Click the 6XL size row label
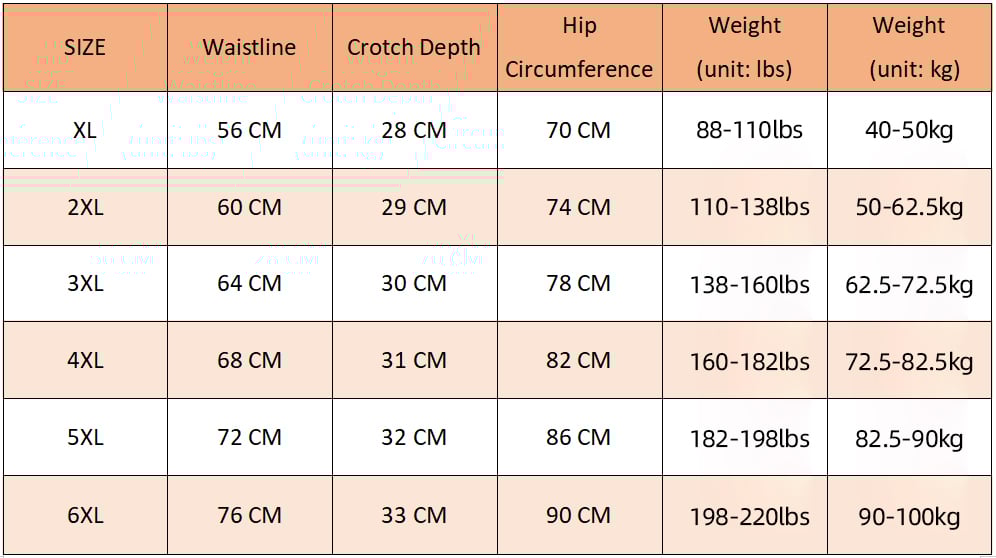Image resolution: width=996 pixels, height=558 pixels. coord(85,516)
